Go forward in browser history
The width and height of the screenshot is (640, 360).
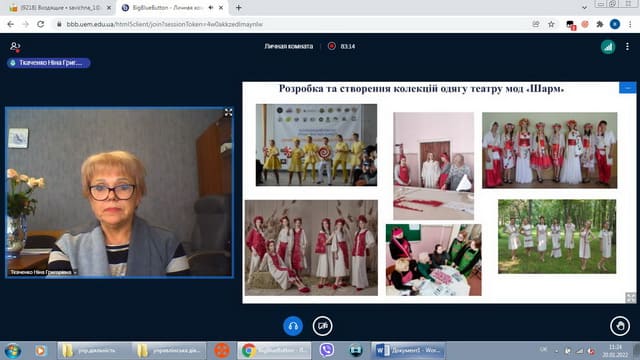point(25,24)
